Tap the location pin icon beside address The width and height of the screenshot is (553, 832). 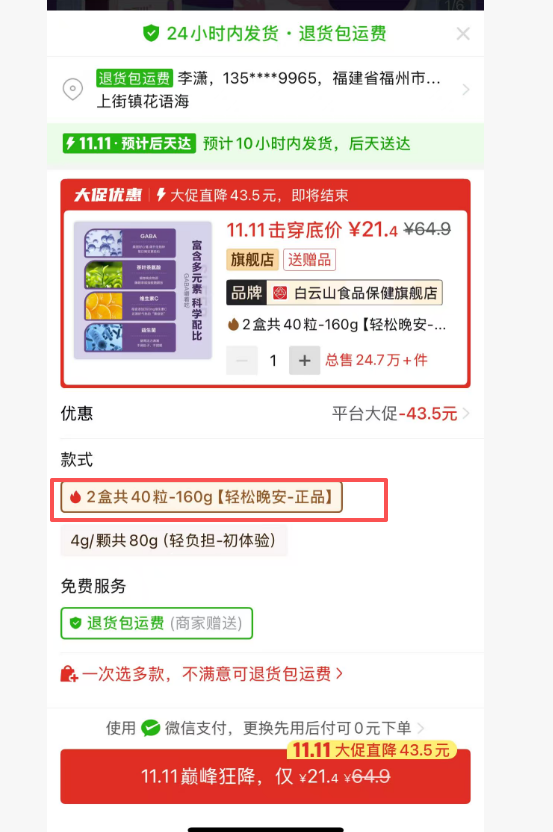73,89
